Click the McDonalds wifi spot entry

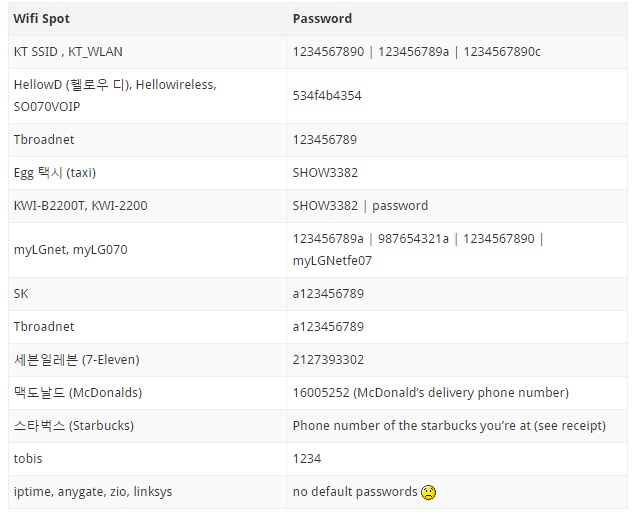77,393
